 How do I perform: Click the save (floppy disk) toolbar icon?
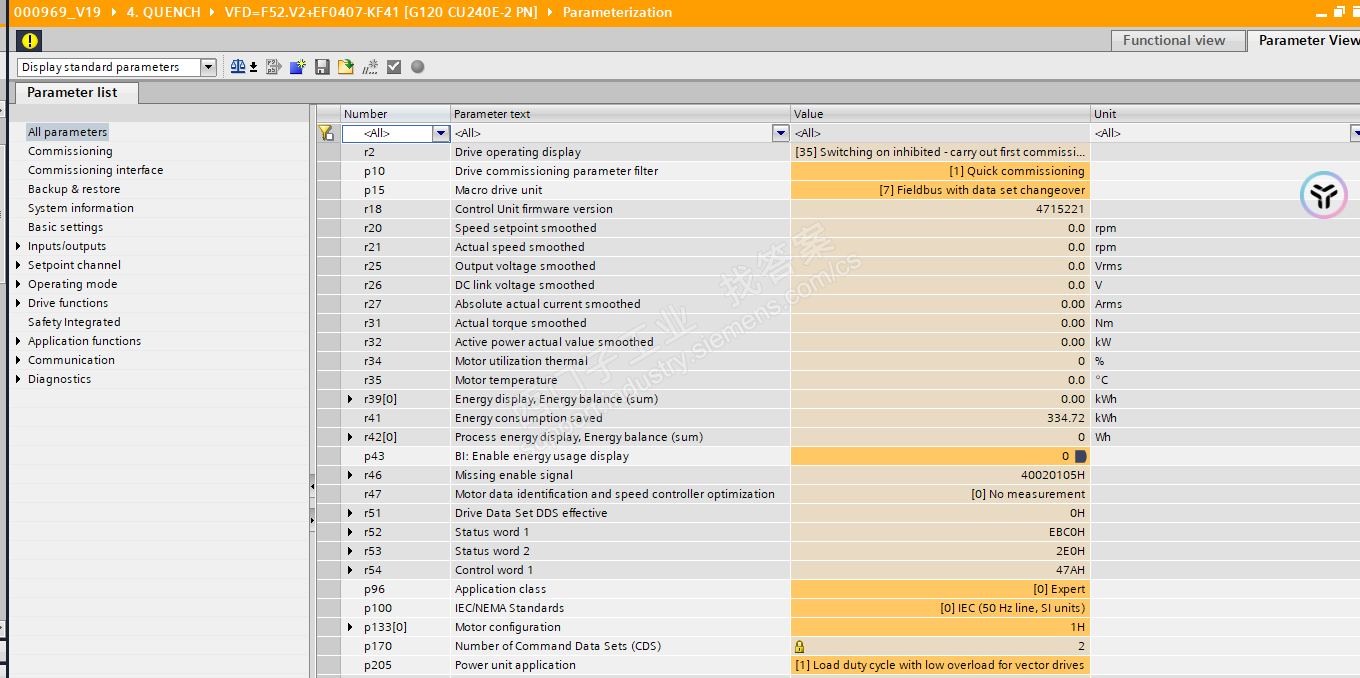coord(322,67)
